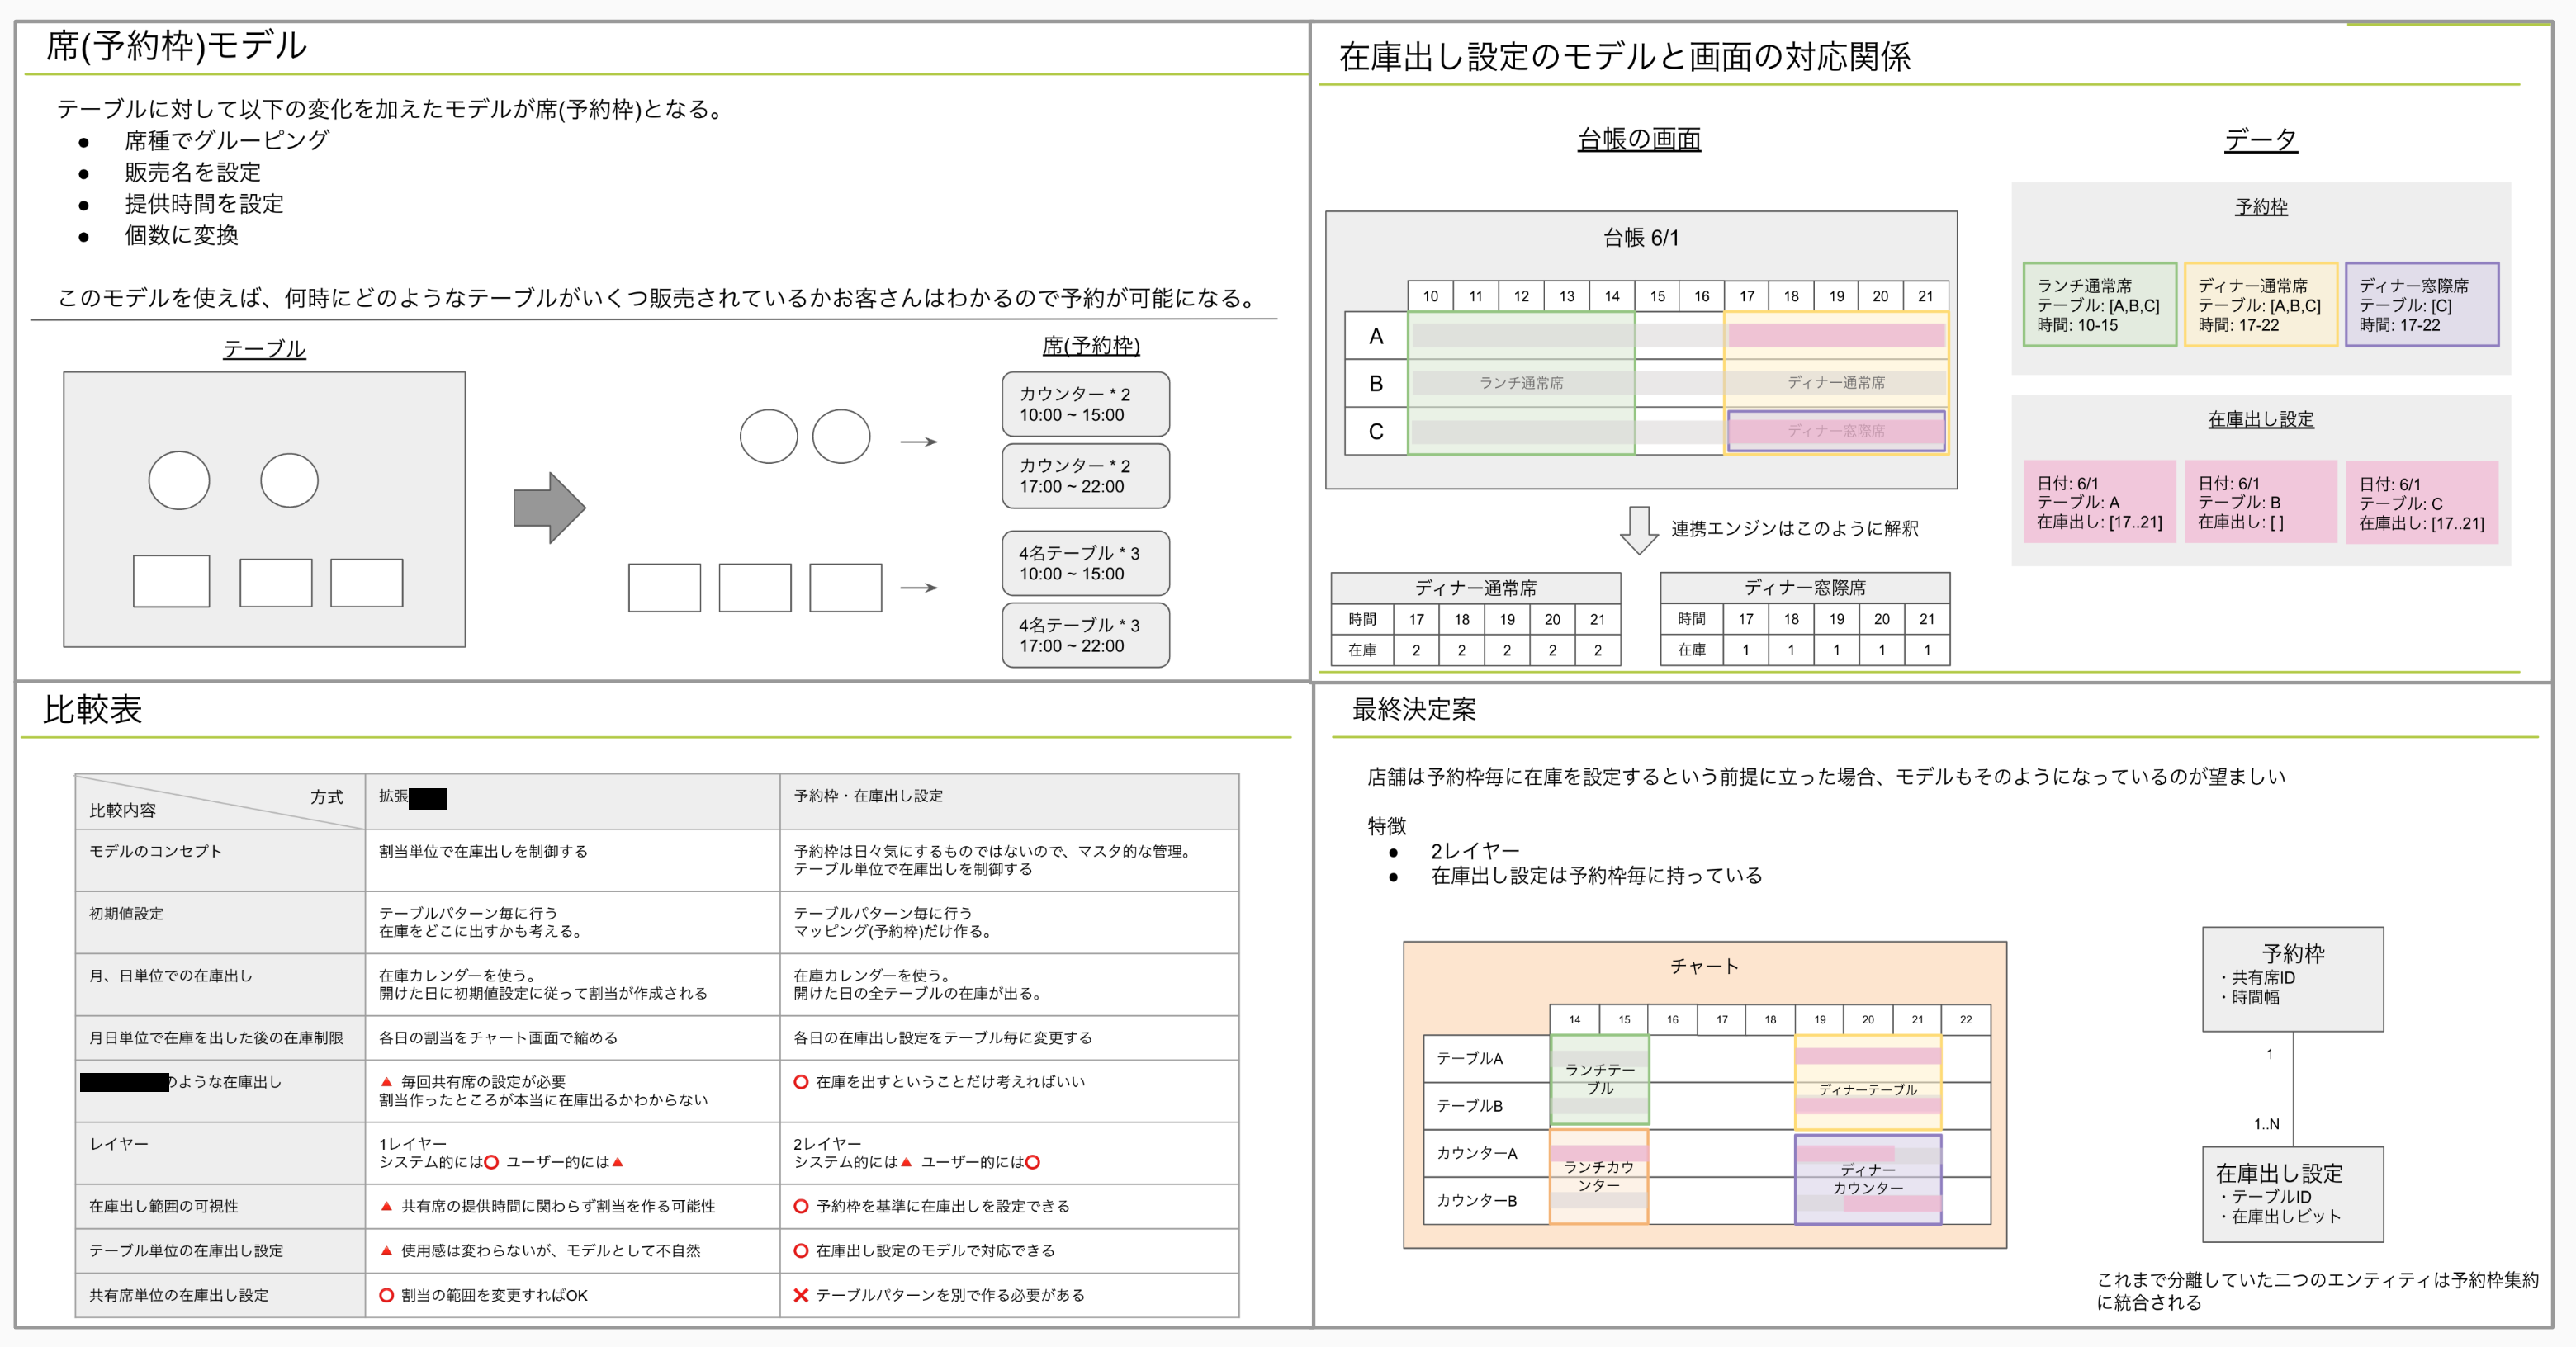Select a counter seat circle shape in テーブル diagram
This screenshot has width=2576, height=1347.
182,481
